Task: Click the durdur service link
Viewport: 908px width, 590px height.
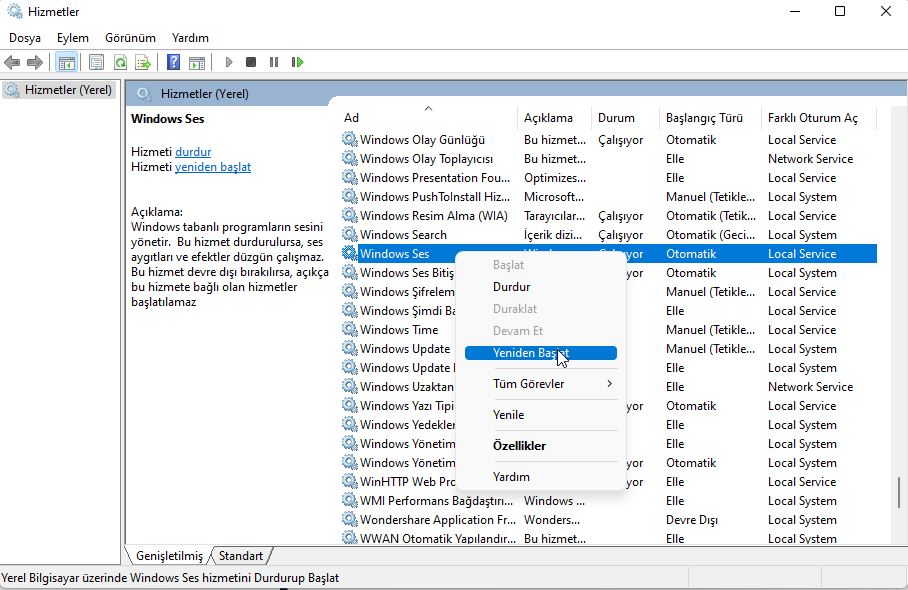Action: coord(193,152)
